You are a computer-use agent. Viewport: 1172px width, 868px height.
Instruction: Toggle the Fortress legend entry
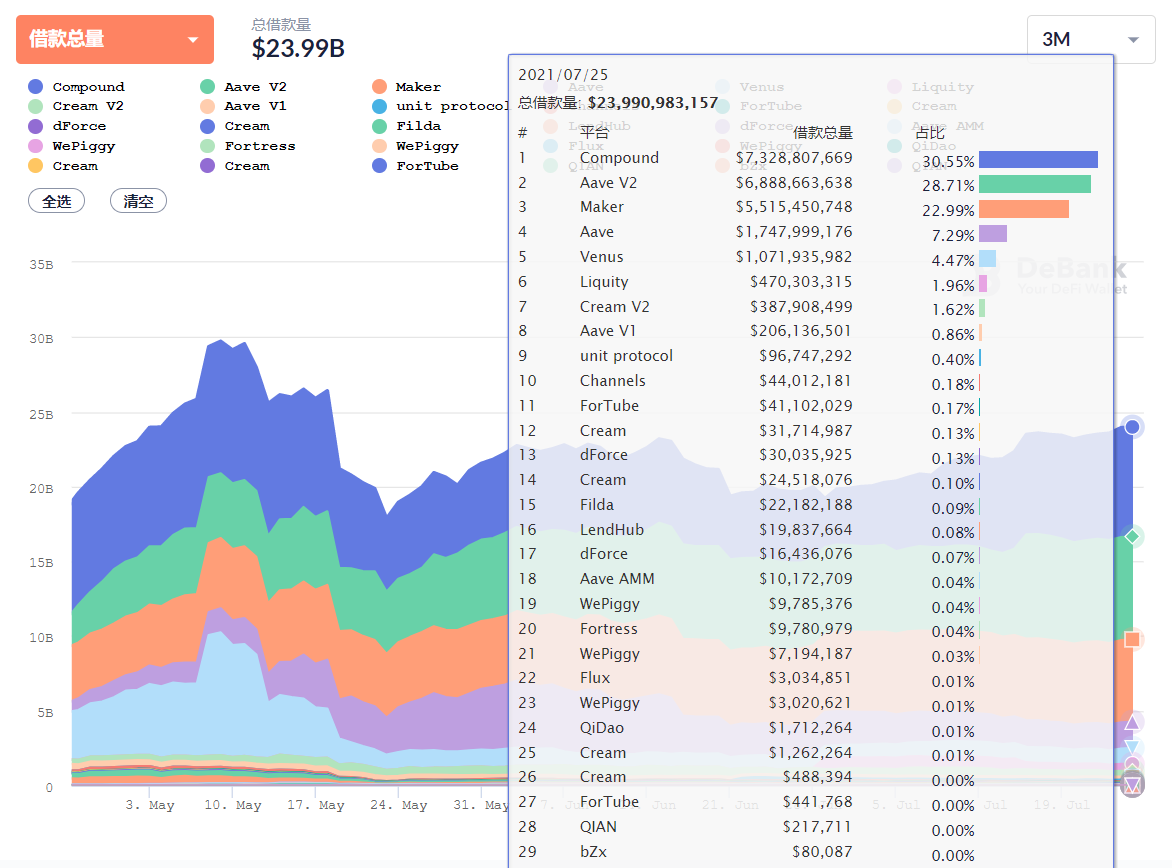248,146
